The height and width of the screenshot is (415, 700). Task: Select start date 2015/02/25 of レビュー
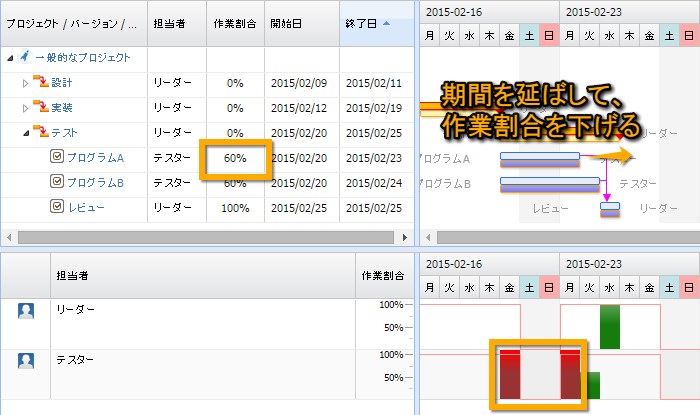pos(299,208)
